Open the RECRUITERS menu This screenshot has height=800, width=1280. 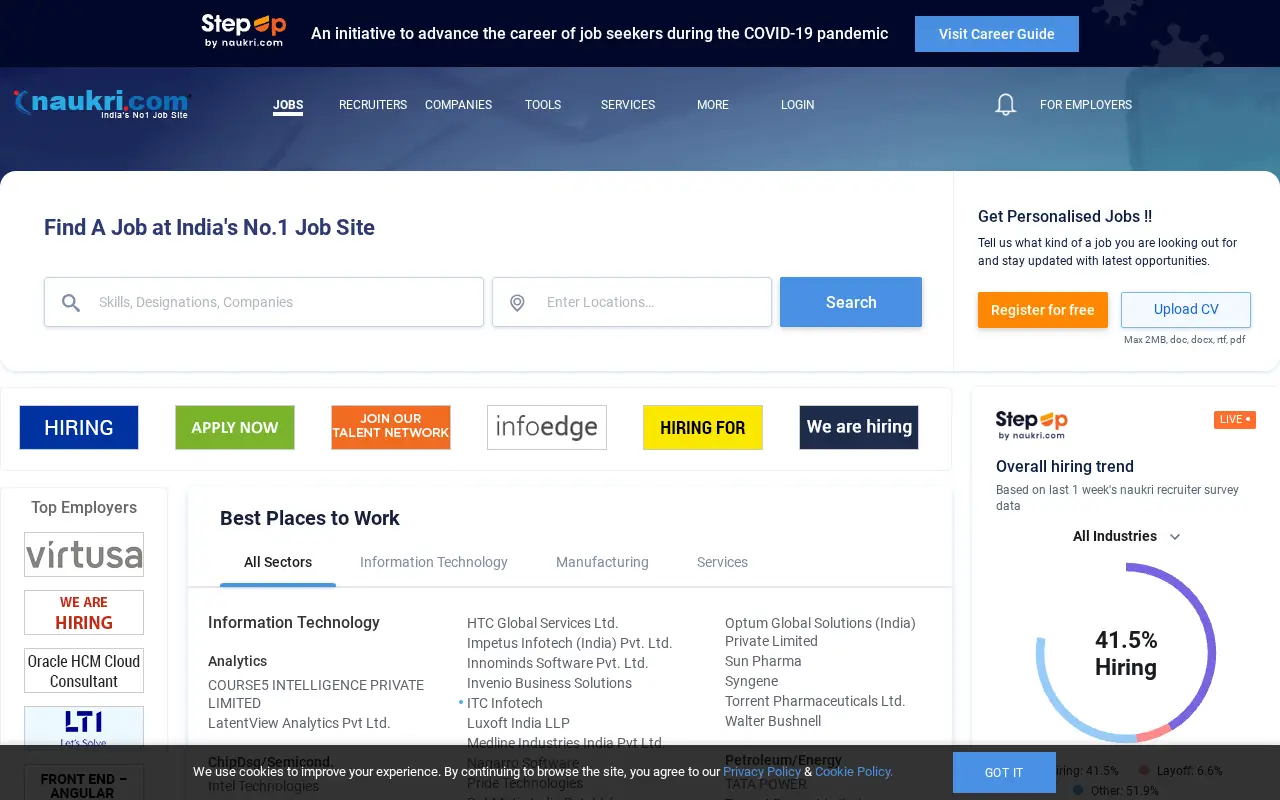(373, 105)
